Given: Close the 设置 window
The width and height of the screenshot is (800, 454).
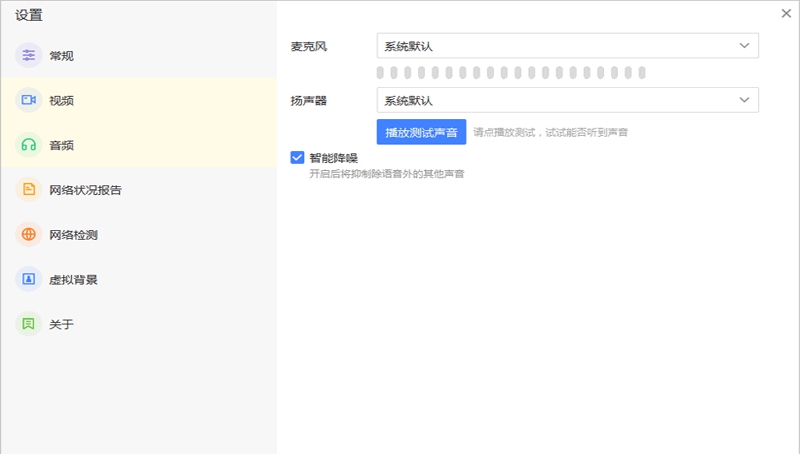Looking at the screenshot, I should pyautogui.click(x=786, y=14).
